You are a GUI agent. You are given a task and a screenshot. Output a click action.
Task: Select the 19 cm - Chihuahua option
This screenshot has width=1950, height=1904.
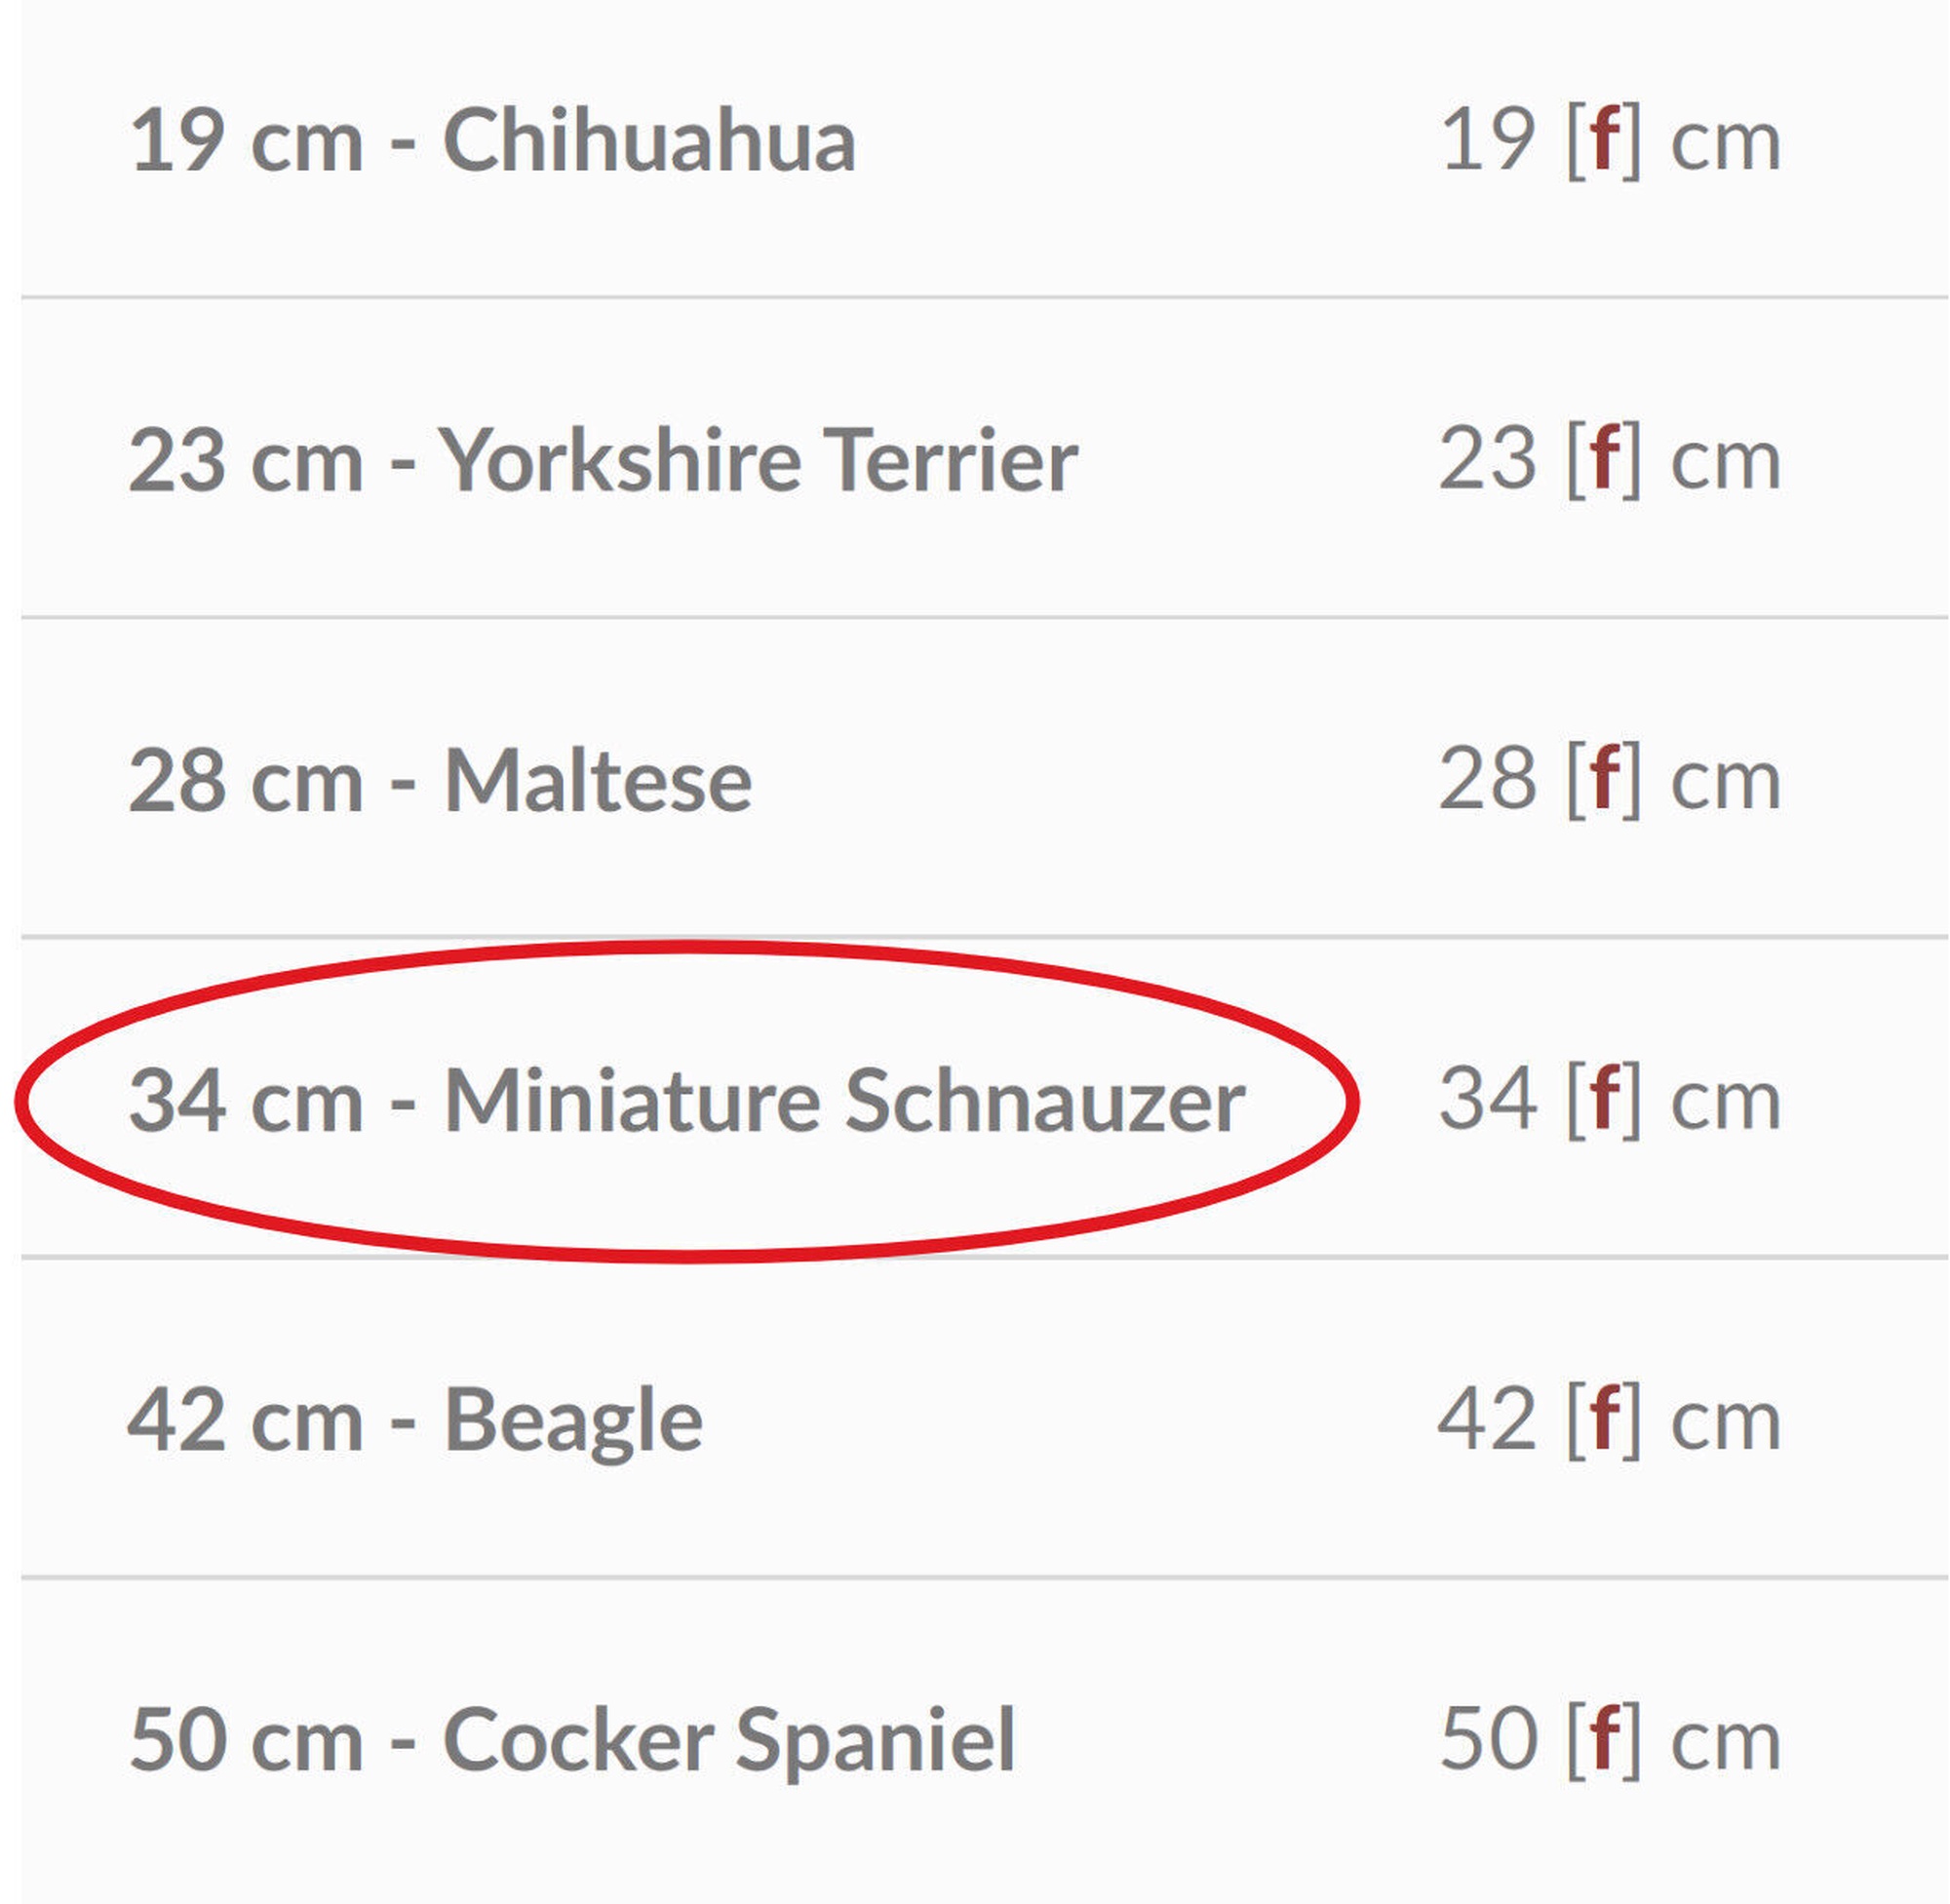(x=493, y=141)
